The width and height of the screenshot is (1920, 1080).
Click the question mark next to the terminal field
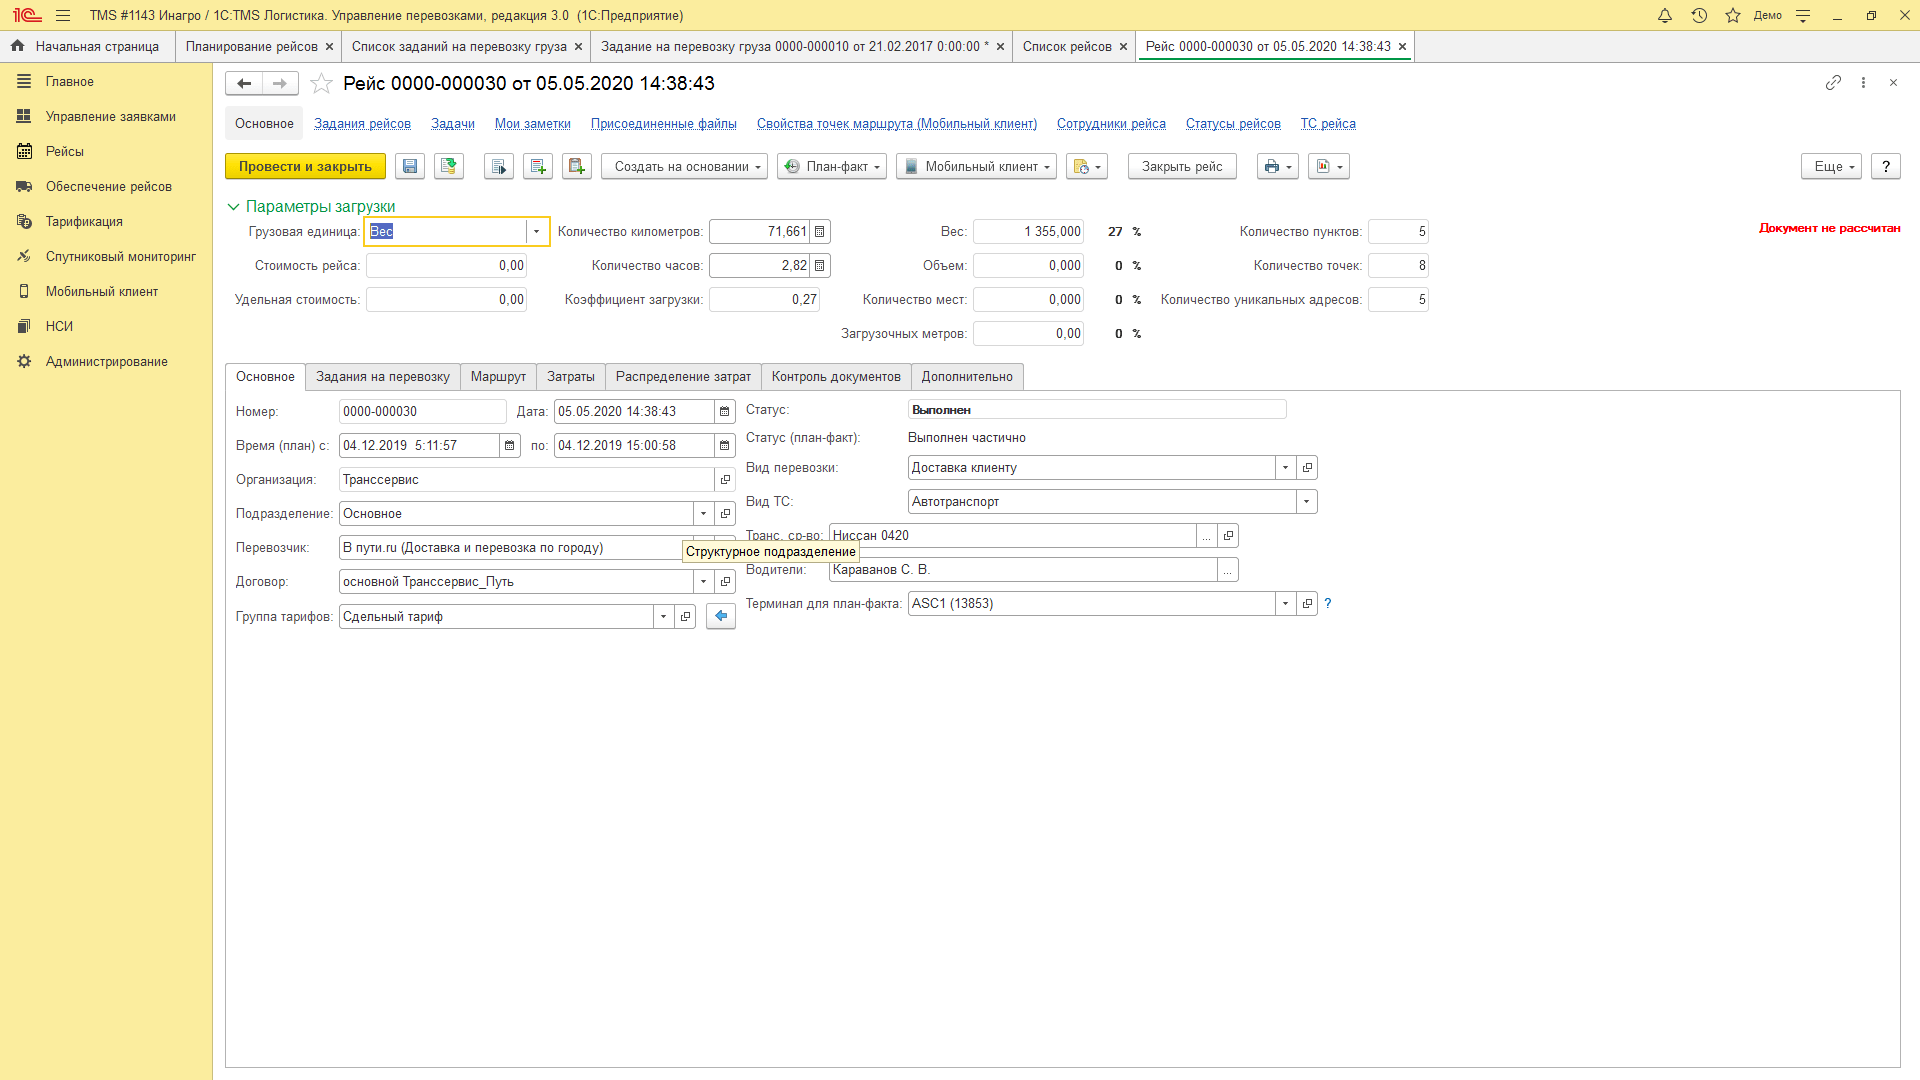[x=1328, y=604]
